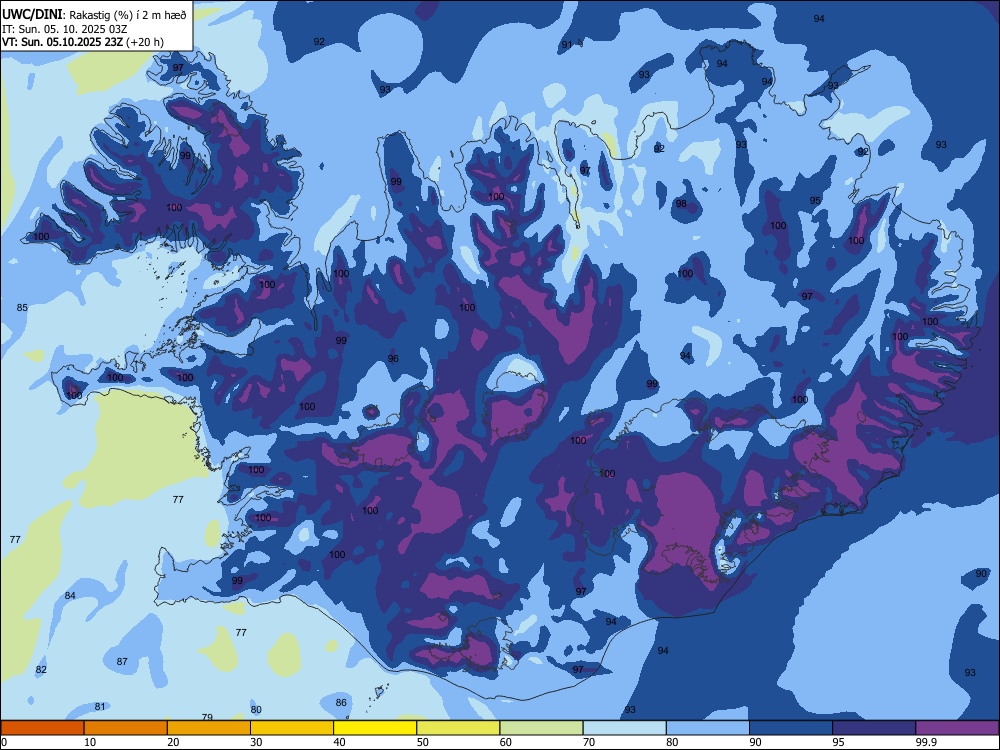Click the 79 humidity value on the map
Viewport: 1000px width, 750px height.
tap(207, 717)
